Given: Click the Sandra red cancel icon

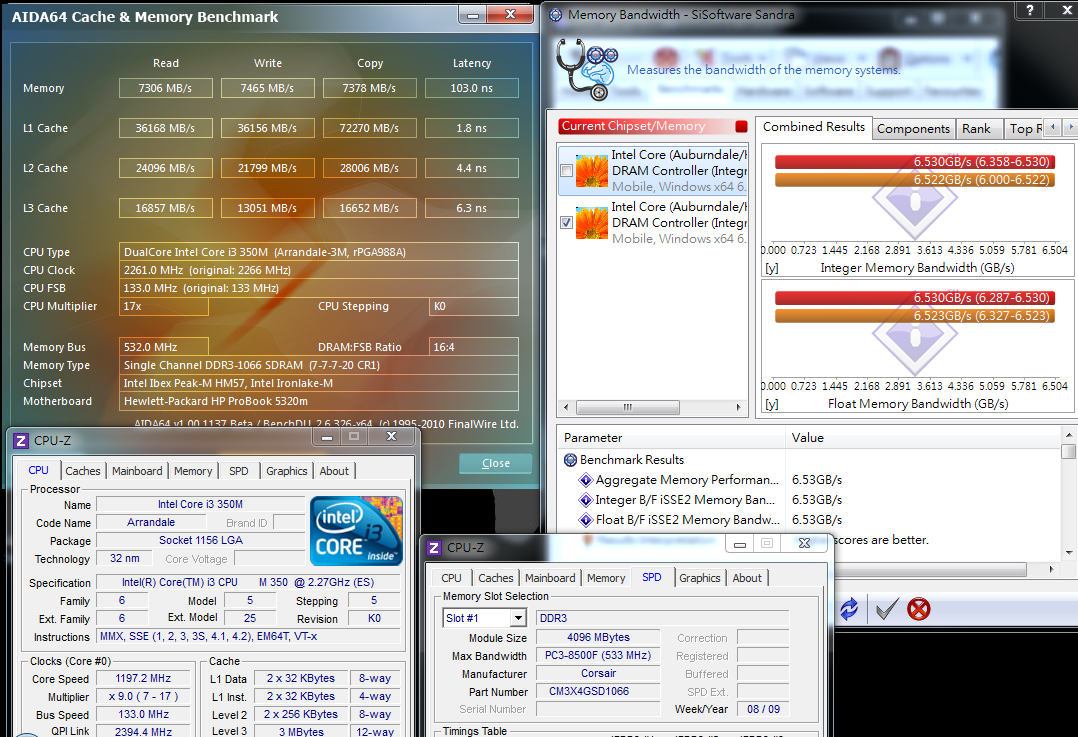Looking at the screenshot, I should pyautogui.click(x=919, y=608).
